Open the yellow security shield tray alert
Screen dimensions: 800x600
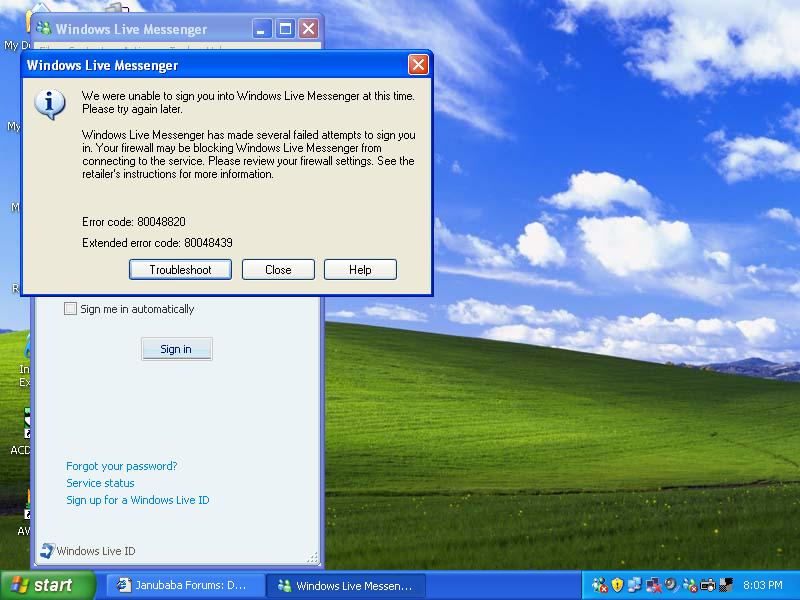[x=618, y=585]
